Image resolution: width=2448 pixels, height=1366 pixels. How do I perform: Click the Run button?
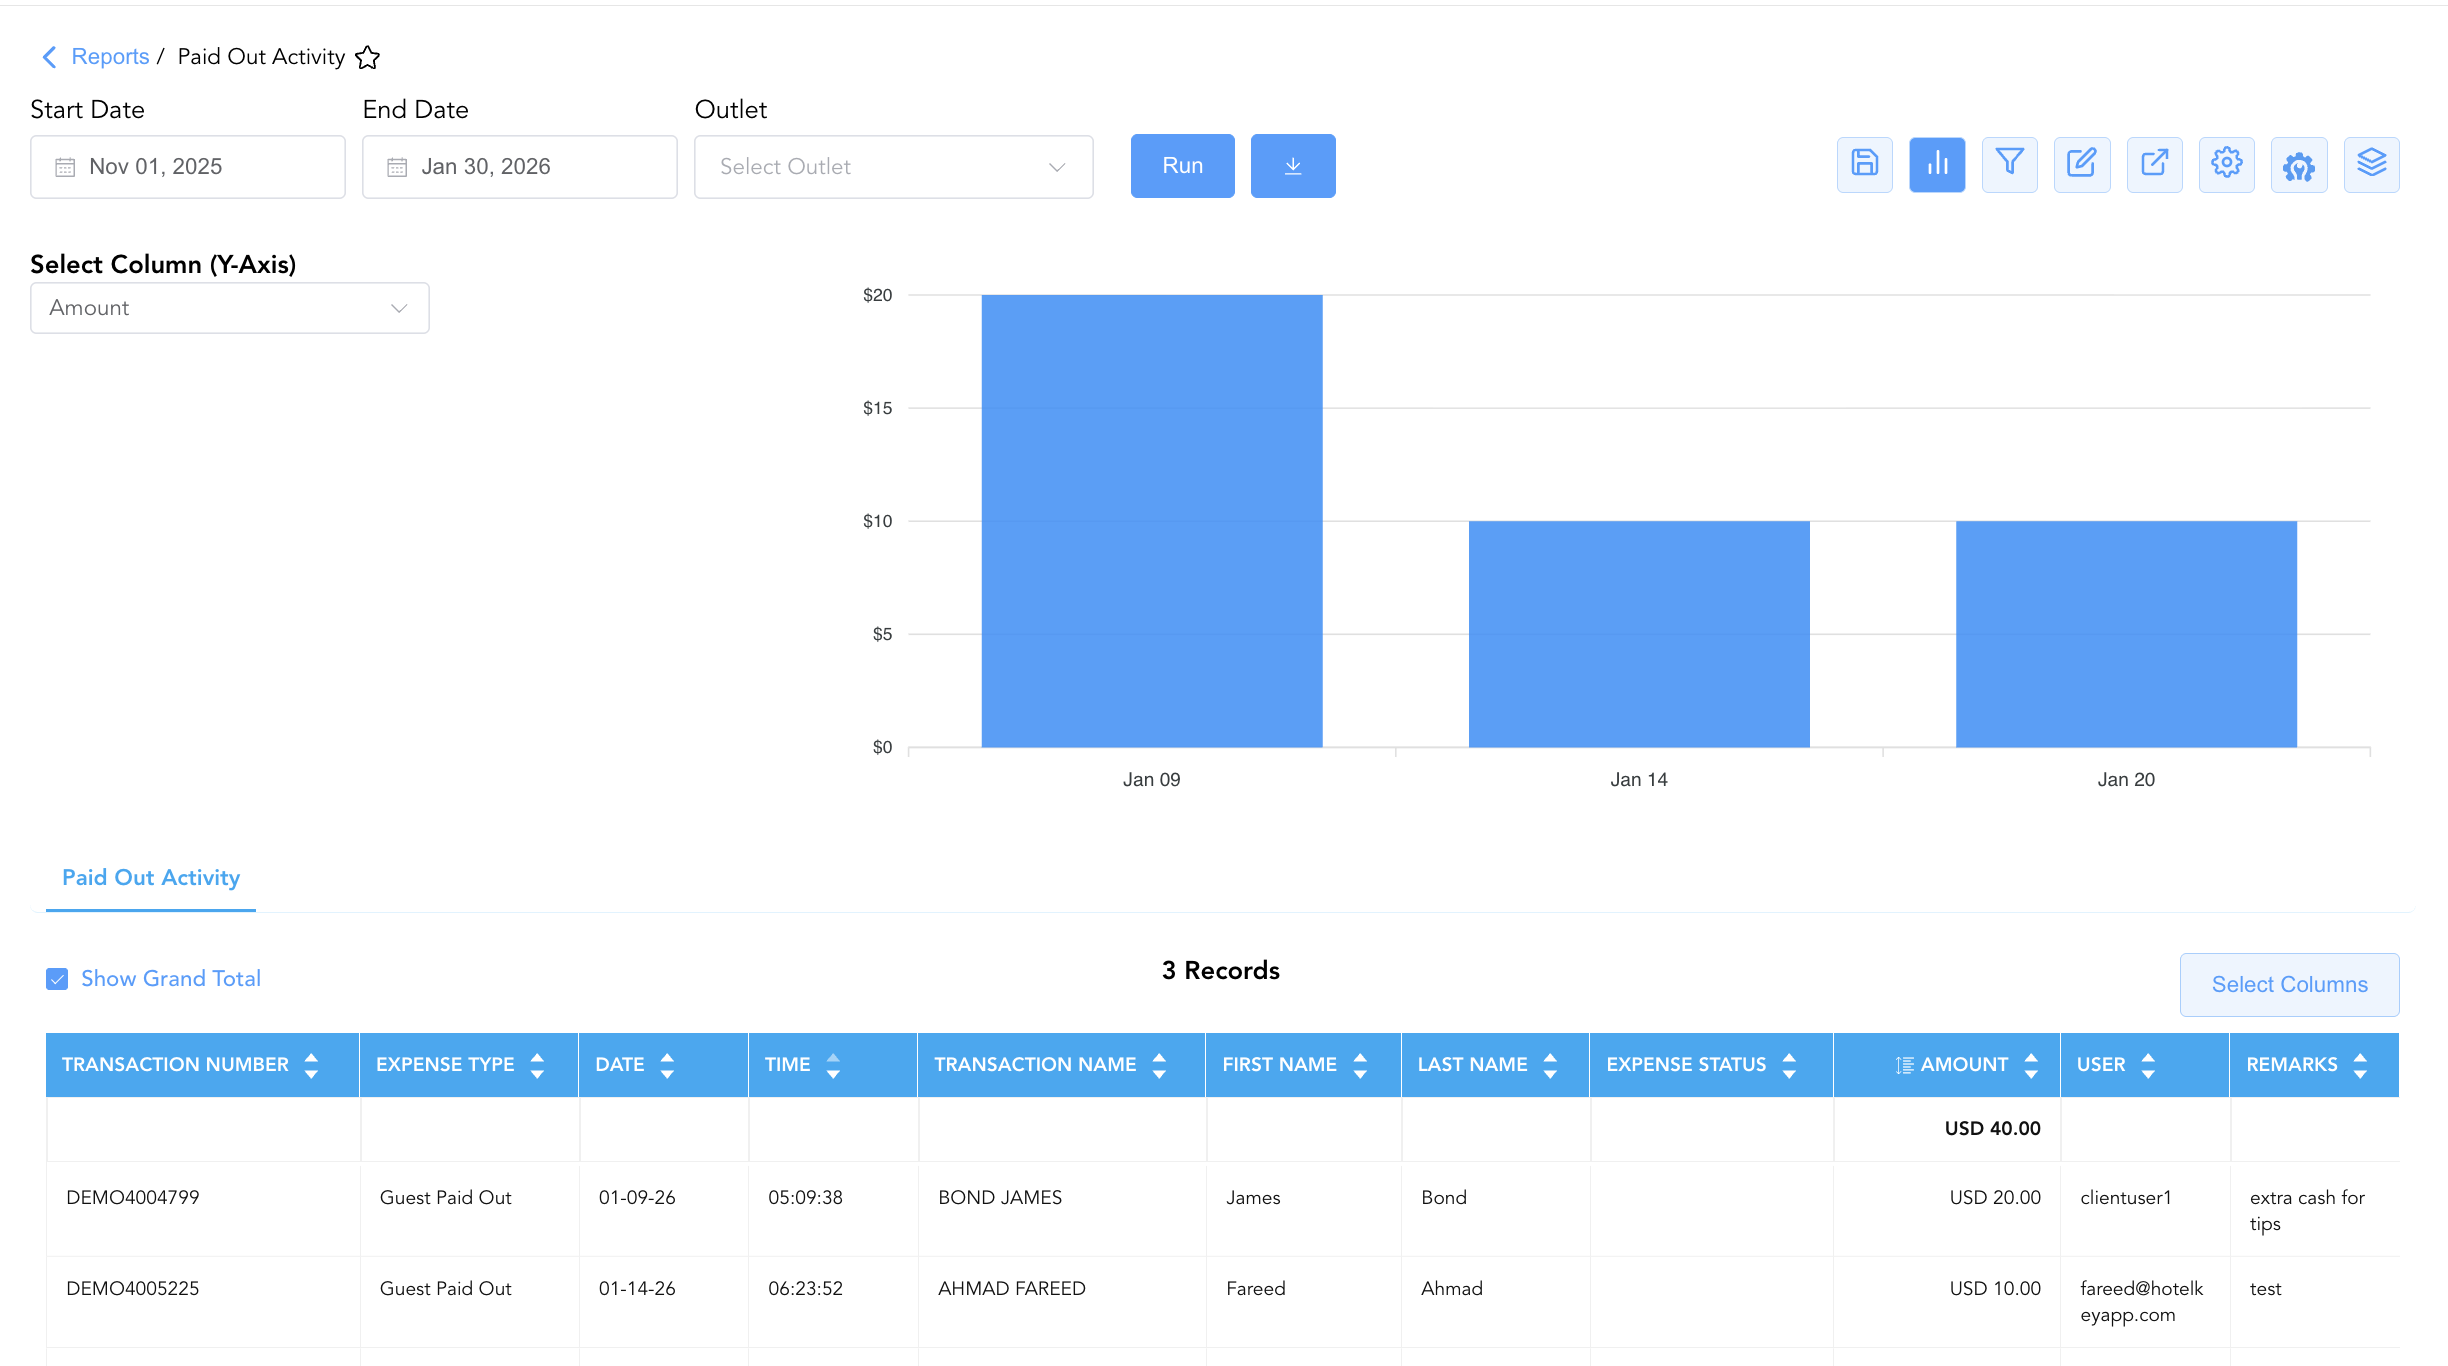1183,166
